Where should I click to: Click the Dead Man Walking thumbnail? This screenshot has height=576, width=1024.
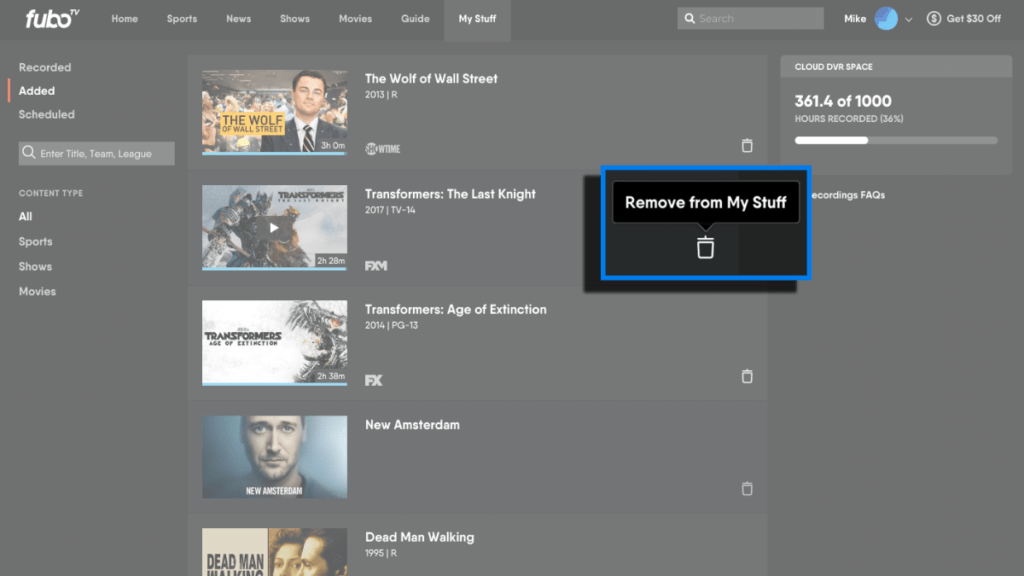tap(274, 551)
